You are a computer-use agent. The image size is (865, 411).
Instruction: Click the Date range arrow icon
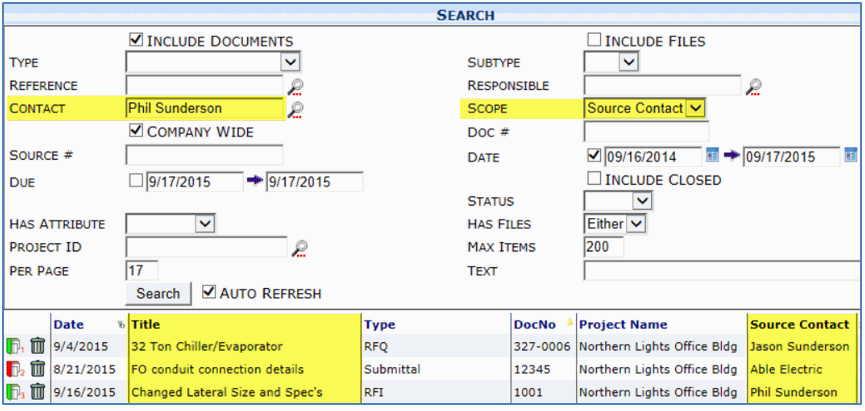tap(731, 156)
